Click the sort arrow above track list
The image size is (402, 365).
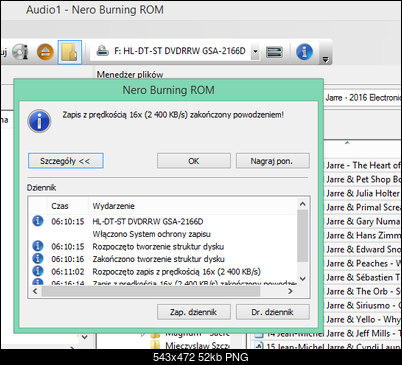[347, 143]
